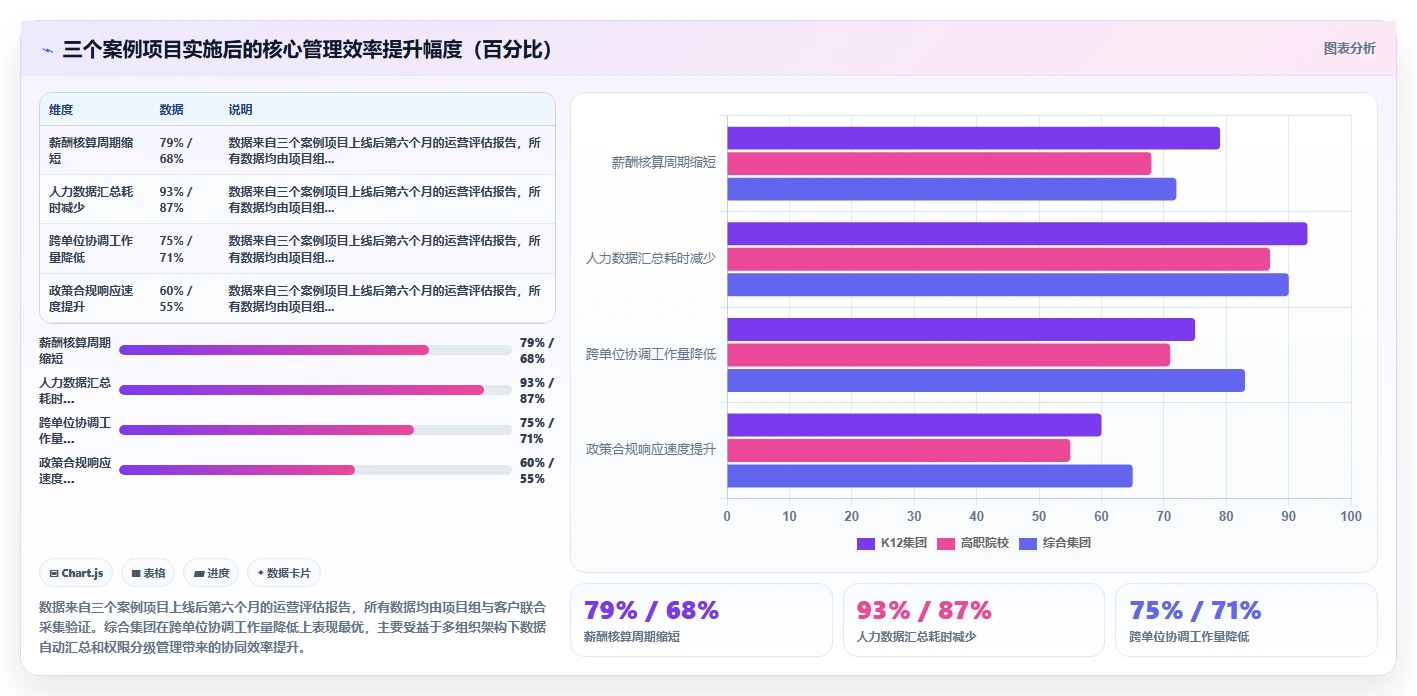The image size is (1417, 696).
Task: Open the 93% / 87% 人力数据汇总耗时减少 stat card
Action: point(974,620)
